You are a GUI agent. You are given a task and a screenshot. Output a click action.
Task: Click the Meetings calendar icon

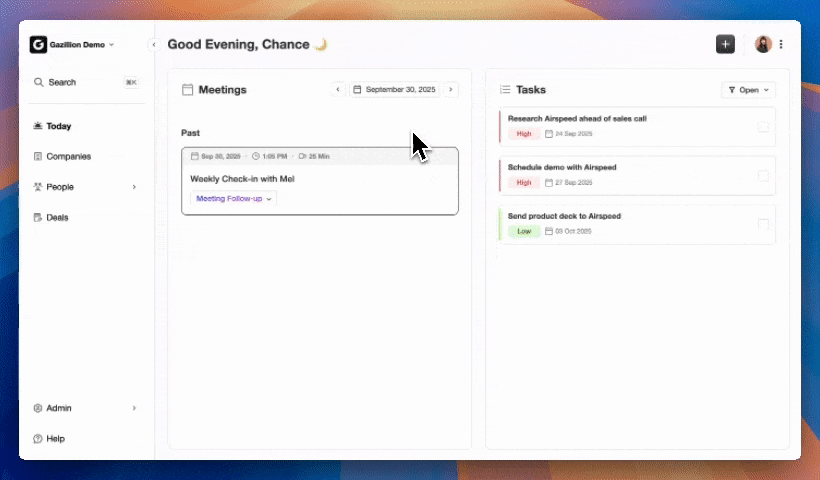pyautogui.click(x=187, y=89)
